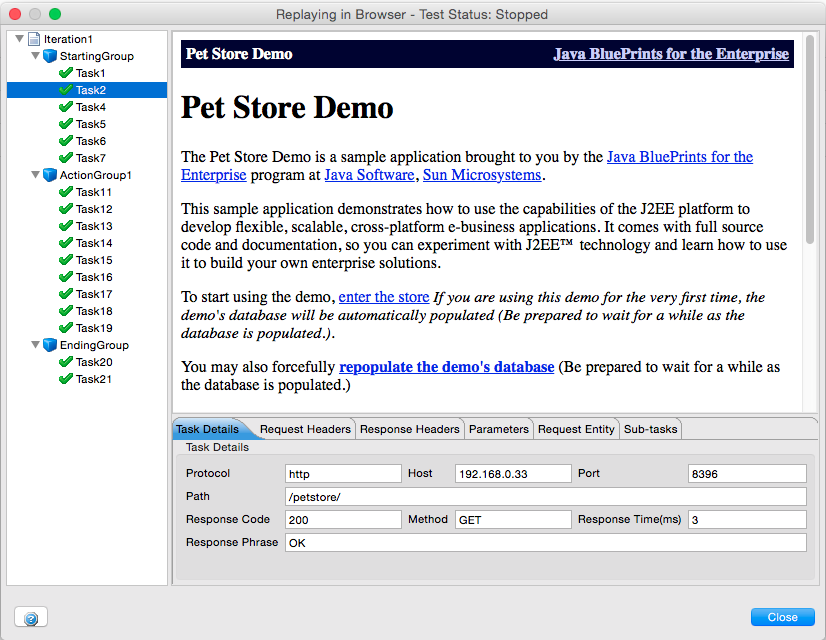Screen dimensions: 826x640
Task: Click the green checkmark beside Task17
Action: [66, 293]
